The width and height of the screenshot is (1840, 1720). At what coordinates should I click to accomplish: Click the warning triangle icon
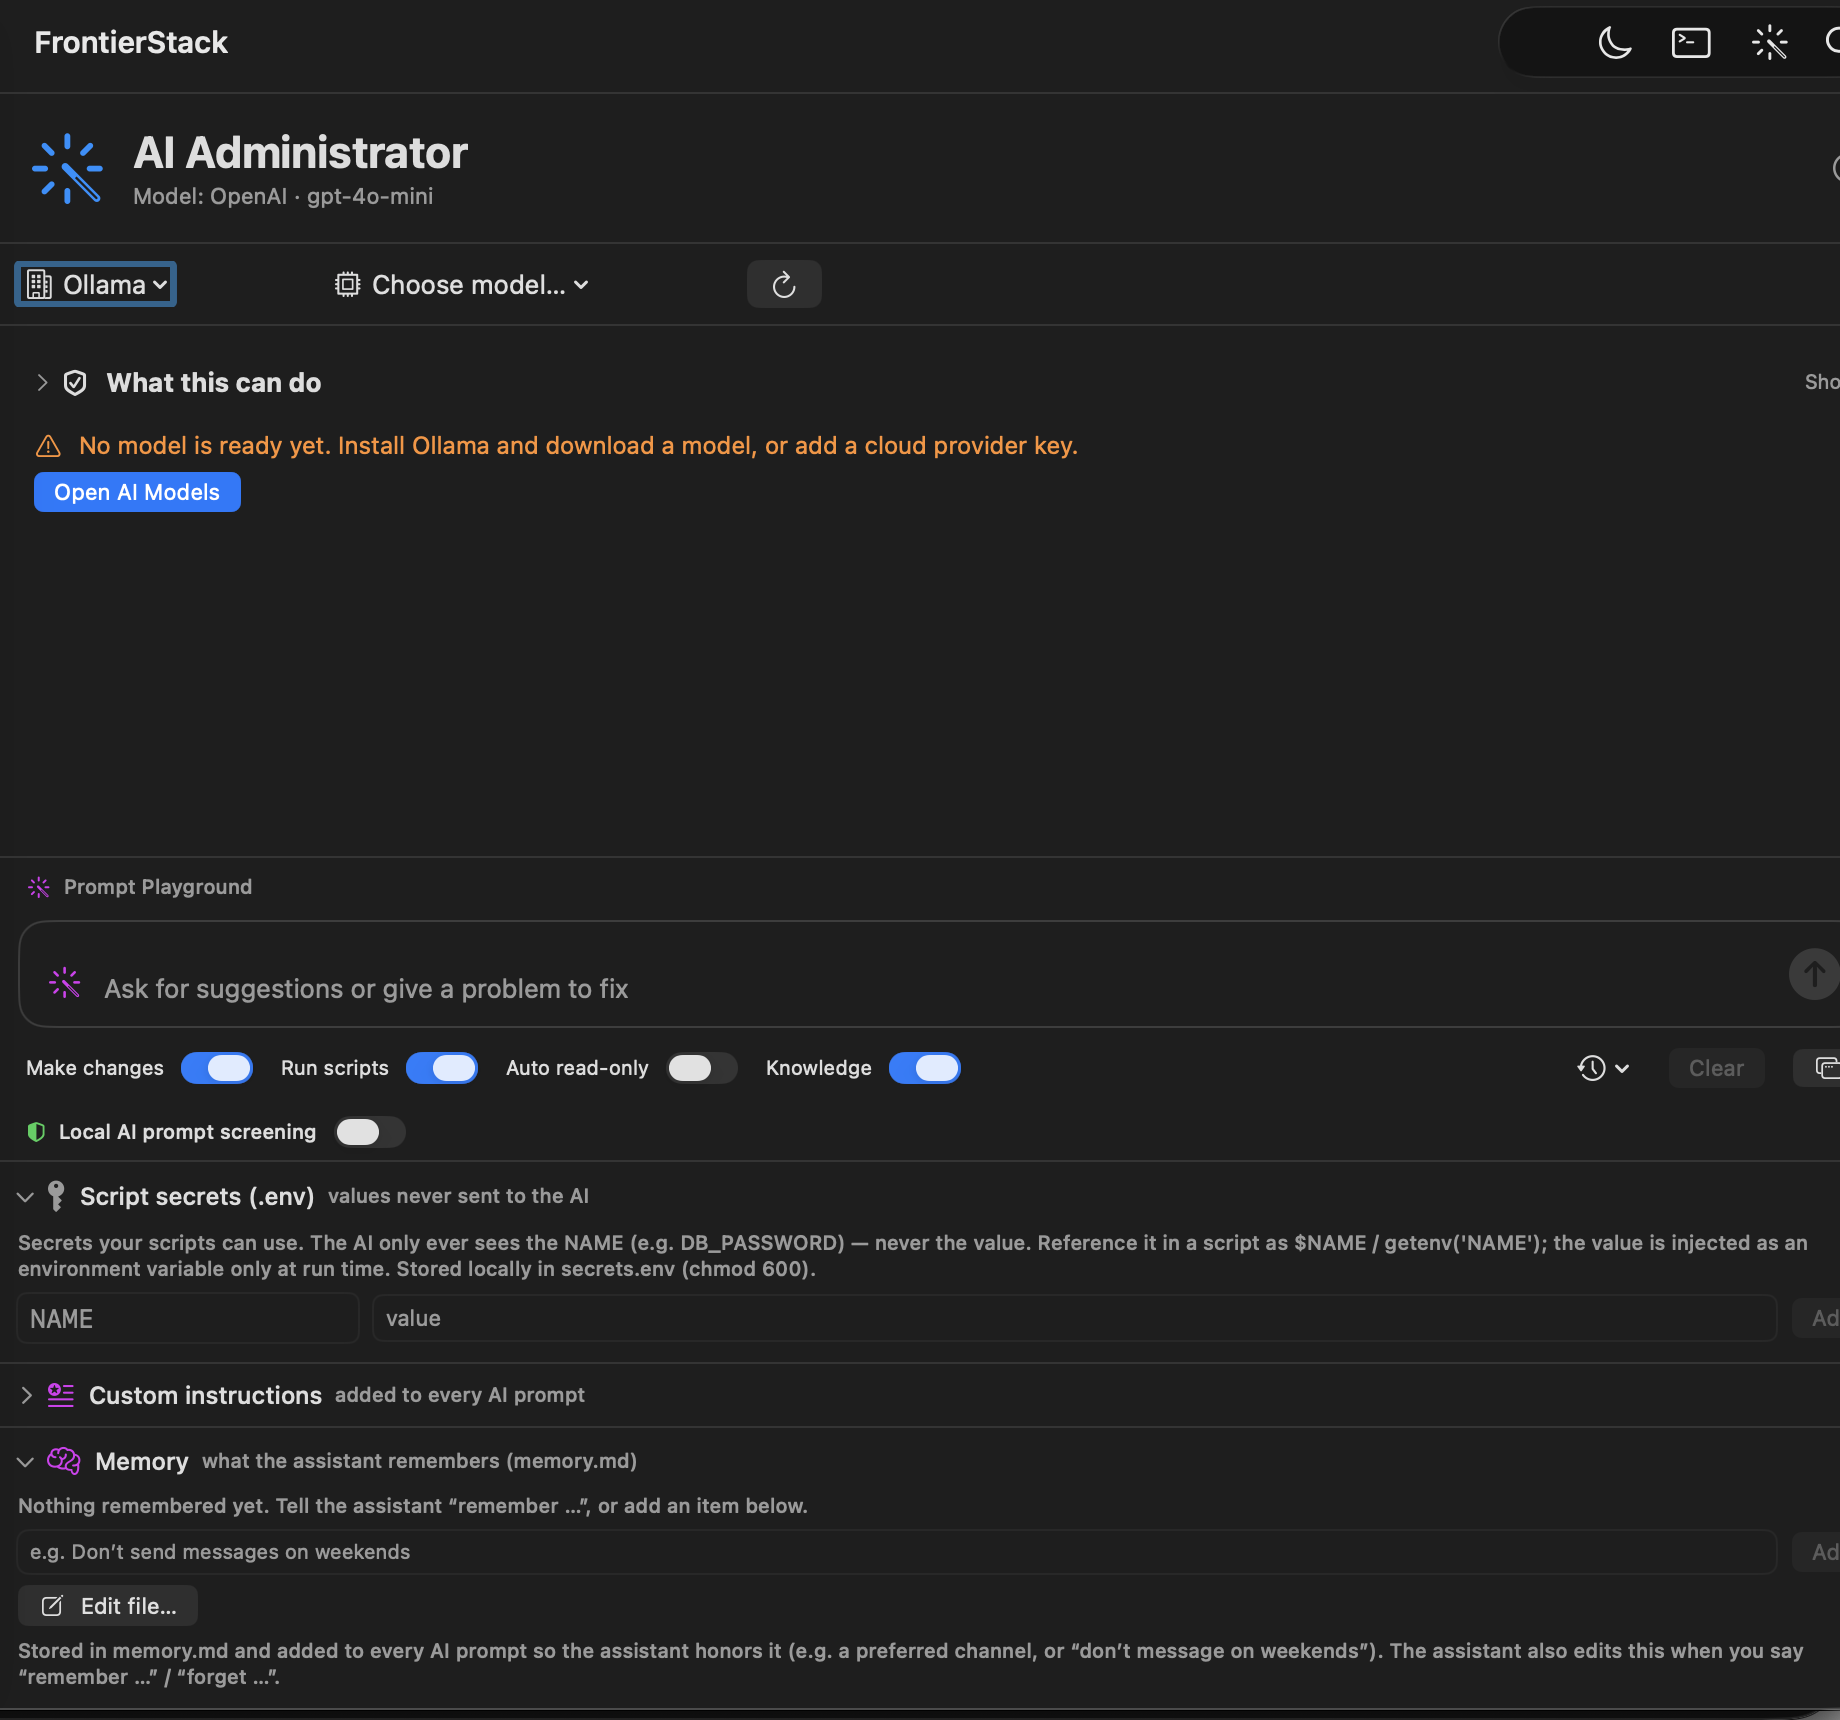pos(48,446)
